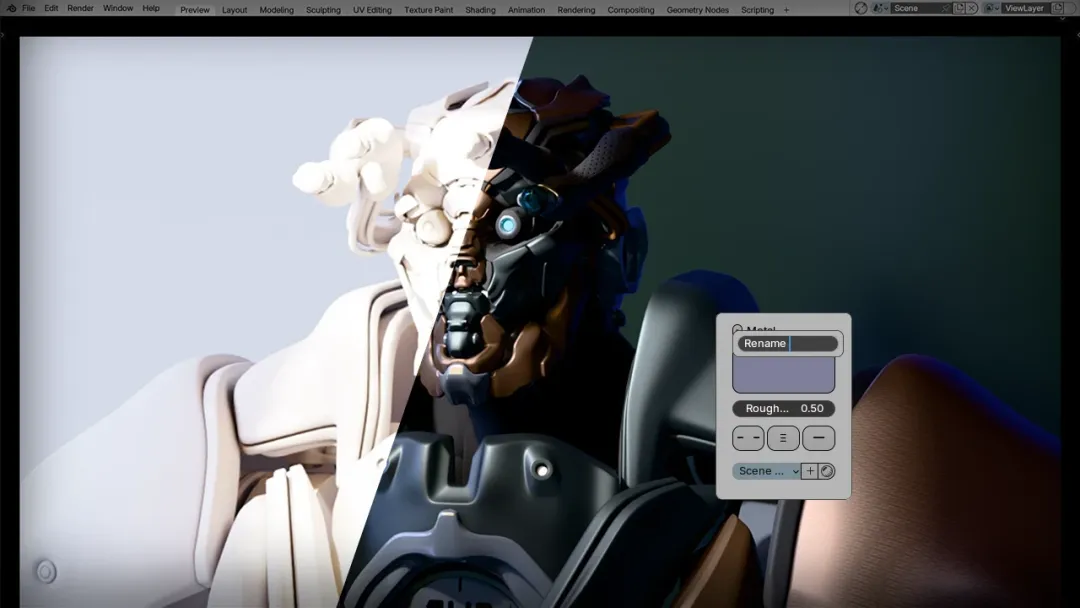Open the File menu
Screen dimensions: 1080x608
point(28,8)
